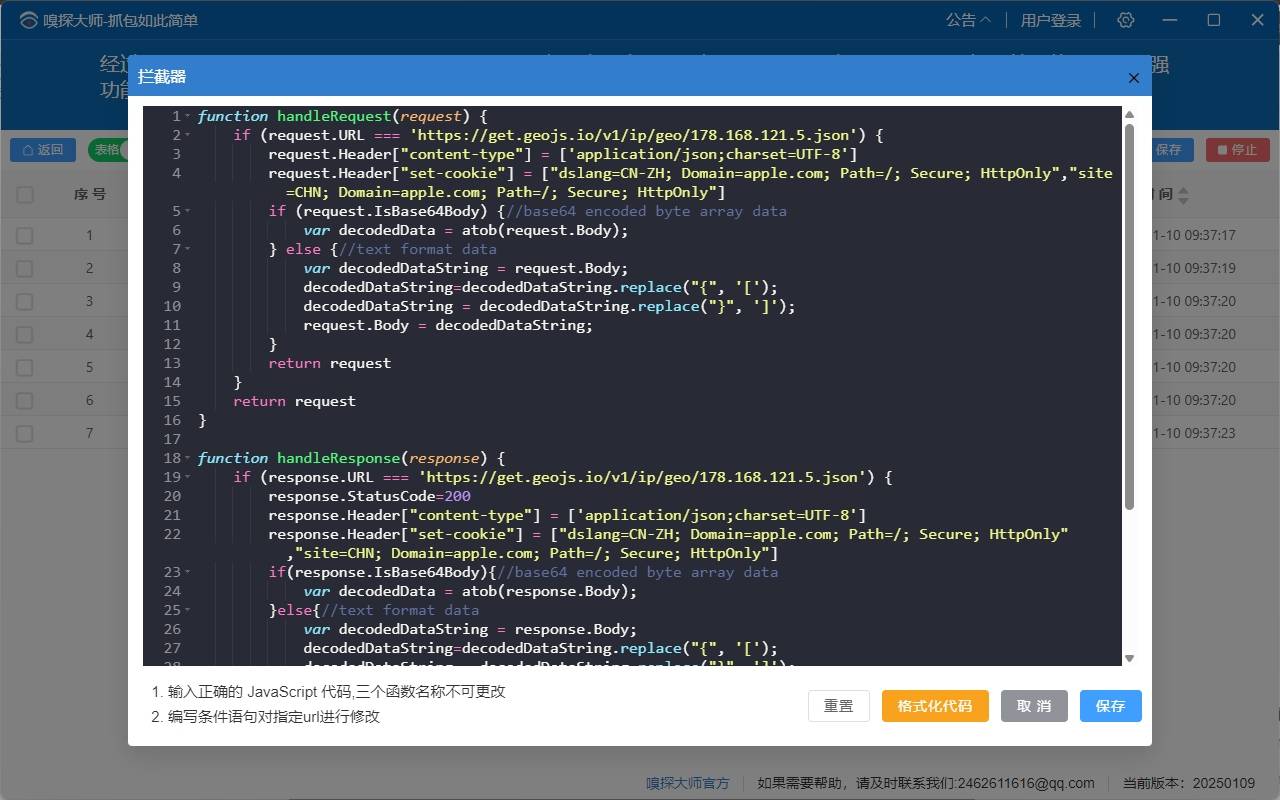The width and height of the screenshot is (1280, 800).
Task: Click 'var decodedDataString = response.Body;' on line 26
Action: [x=470, y=629]
